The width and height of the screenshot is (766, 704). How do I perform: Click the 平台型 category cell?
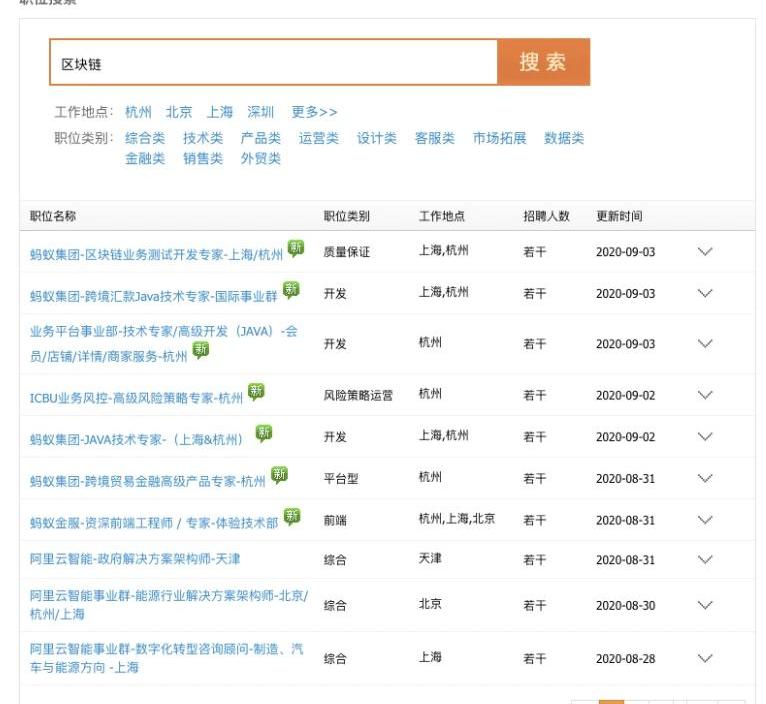[340, 479]
